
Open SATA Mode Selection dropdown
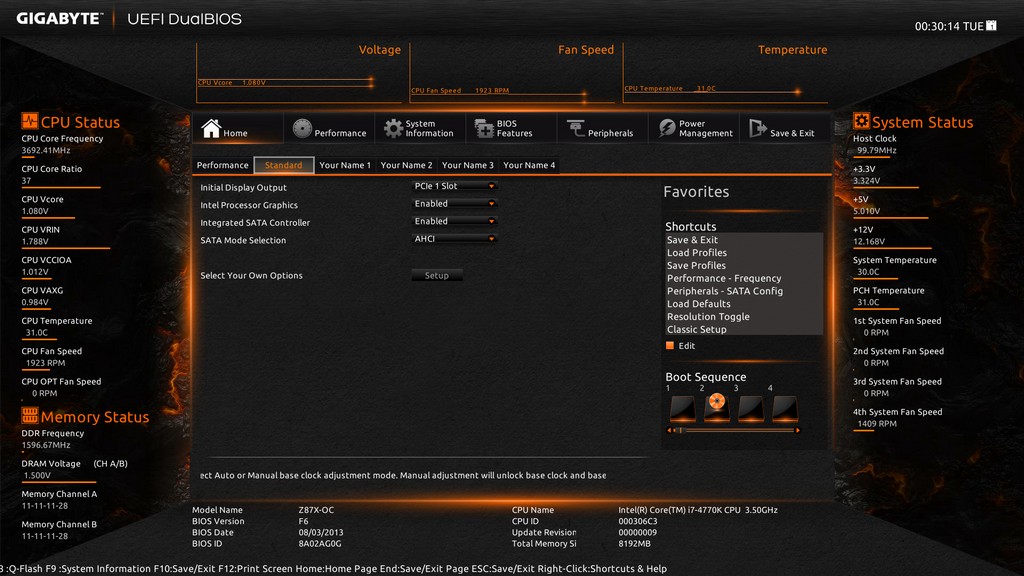pyautogui.click(x=455, y=239)
